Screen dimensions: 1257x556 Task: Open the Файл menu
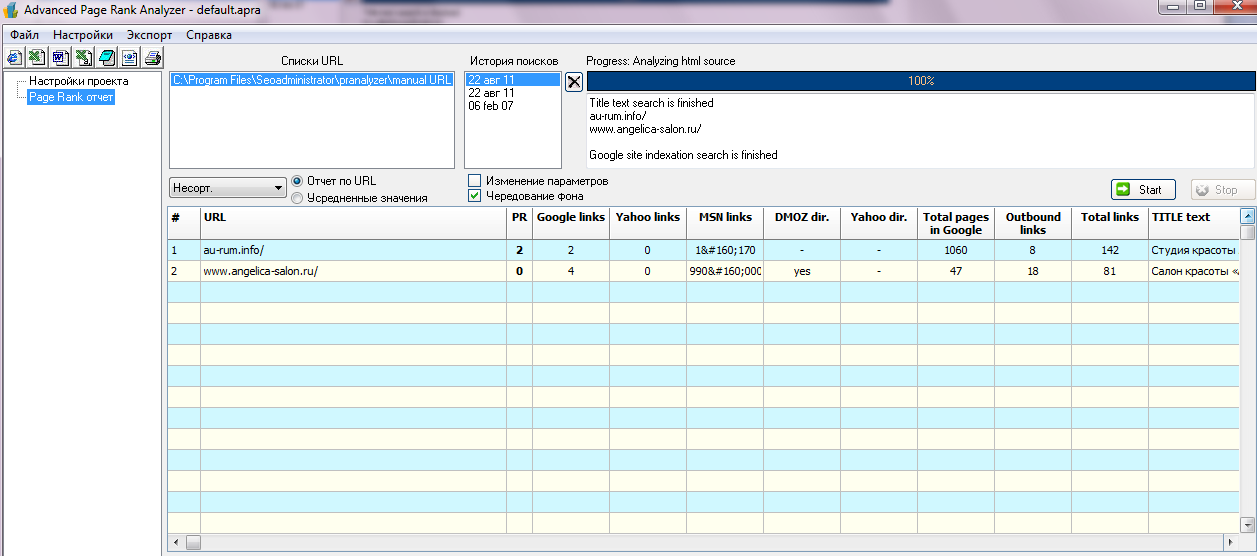coord(24,35)
